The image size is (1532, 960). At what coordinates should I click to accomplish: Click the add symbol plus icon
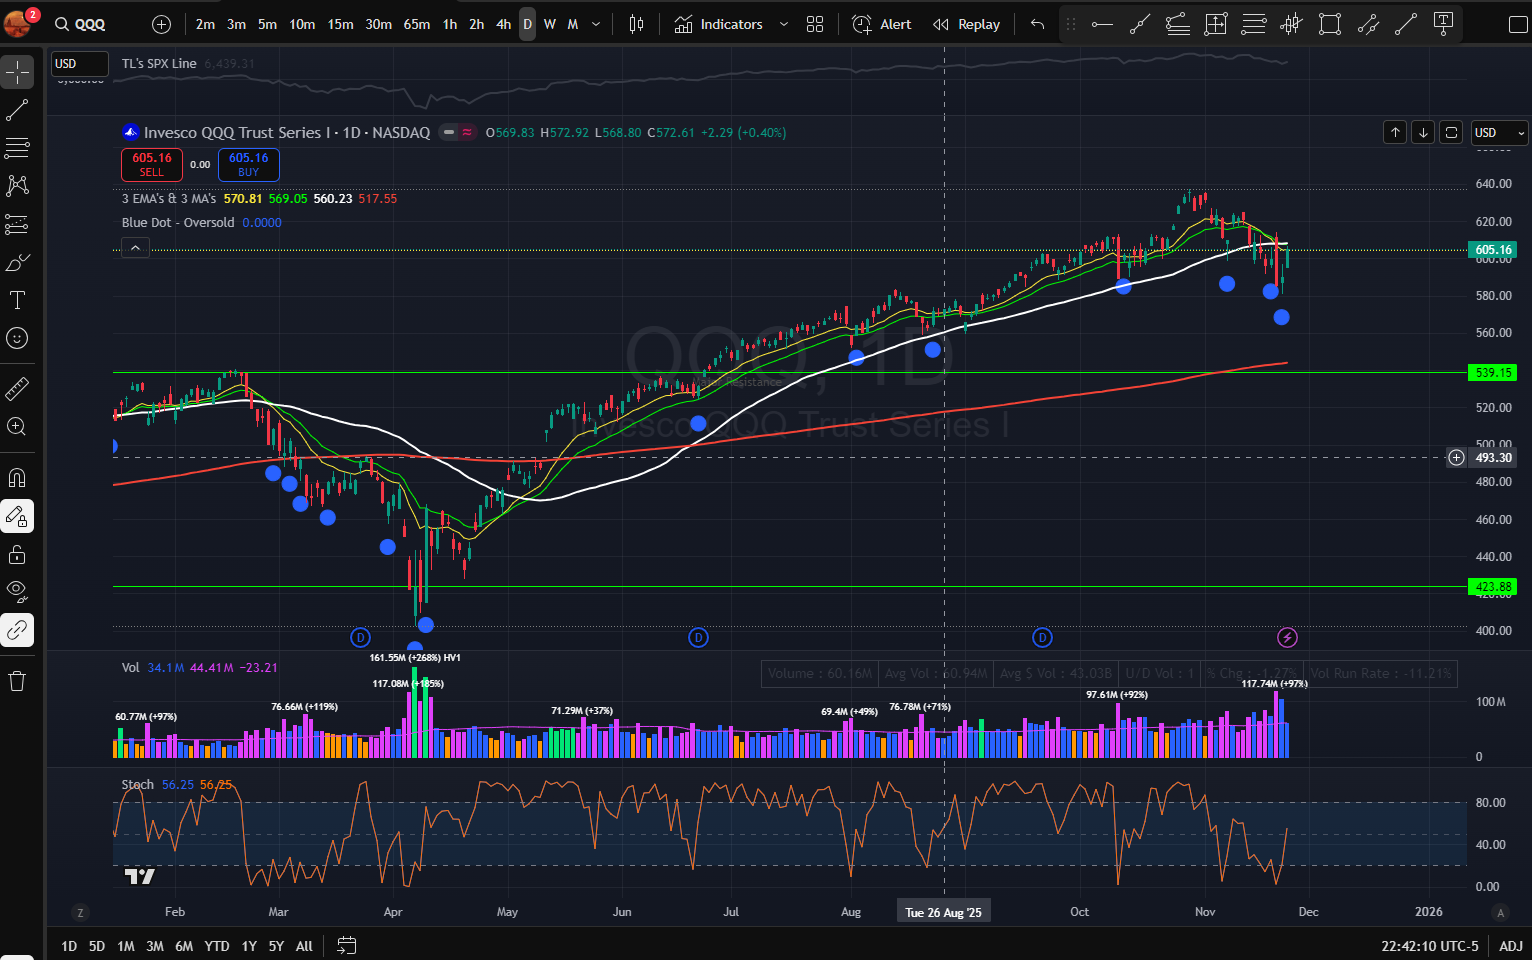(x=161, y=24)
